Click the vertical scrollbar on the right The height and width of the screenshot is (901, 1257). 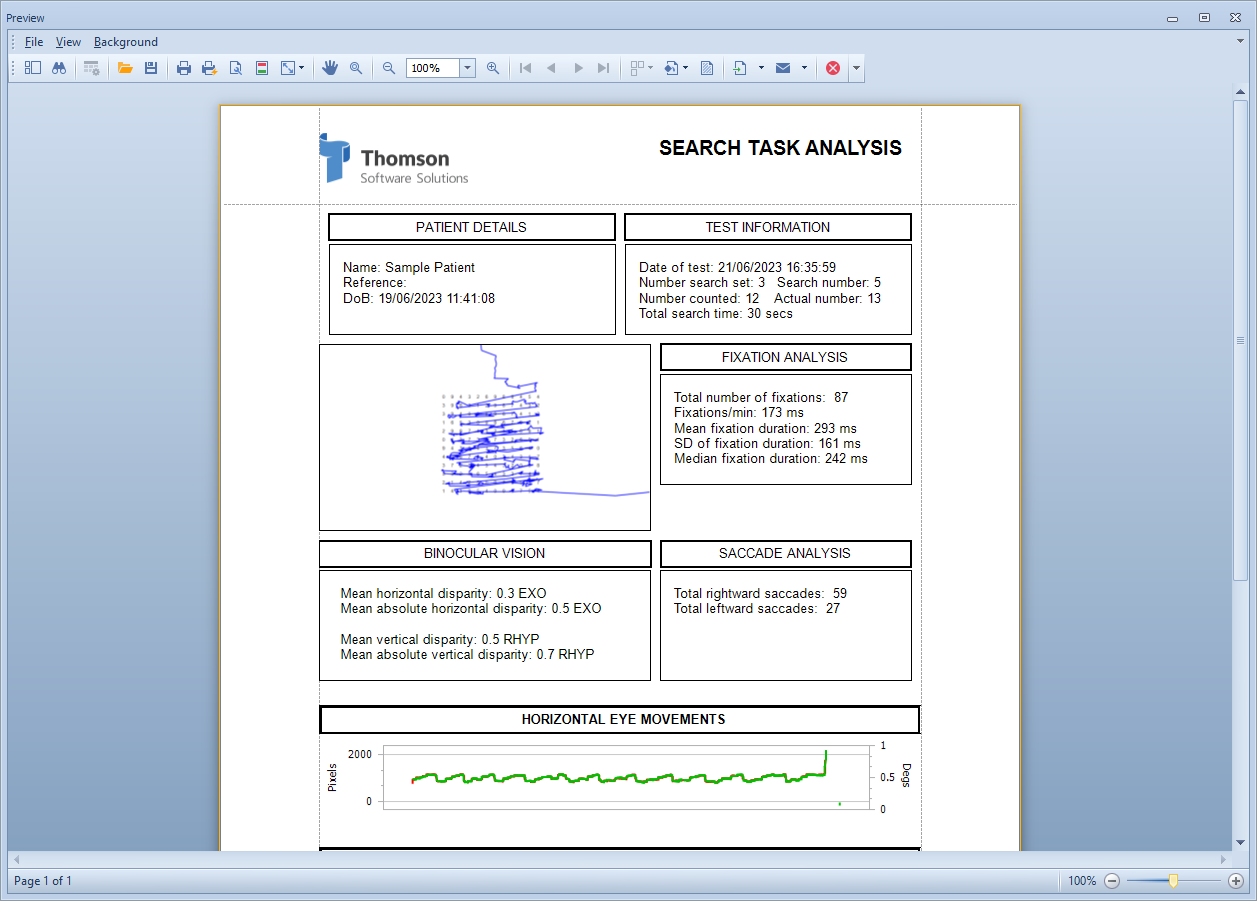tap(1241, 340)
